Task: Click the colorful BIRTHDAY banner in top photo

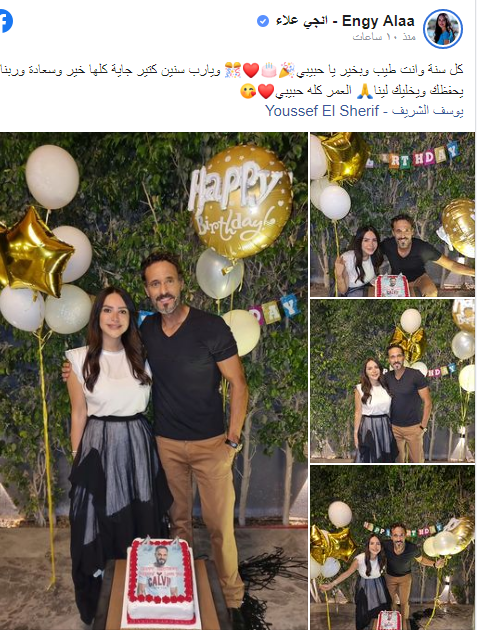Action: (413, 157)
